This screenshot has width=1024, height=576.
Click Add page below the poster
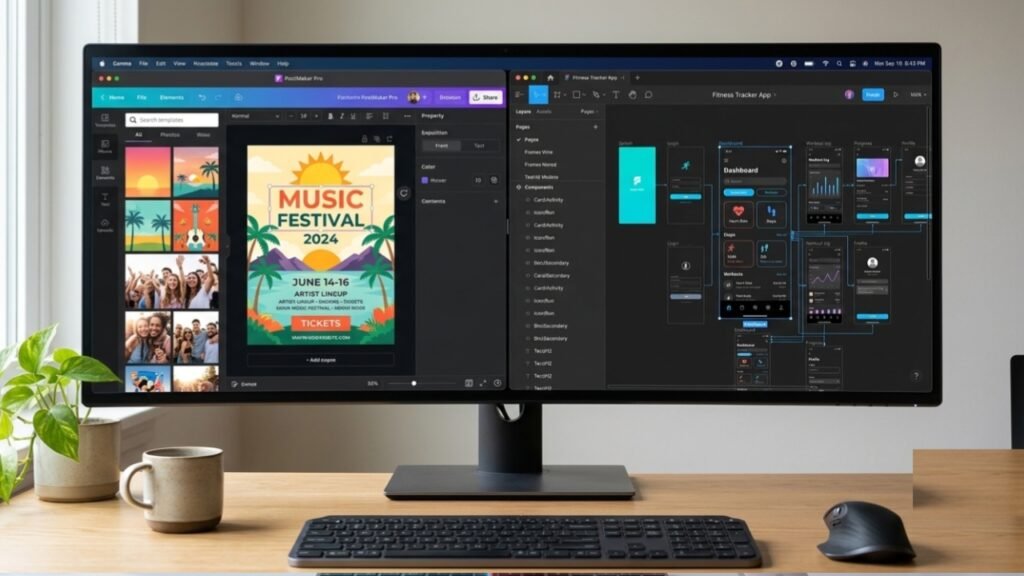321,360
